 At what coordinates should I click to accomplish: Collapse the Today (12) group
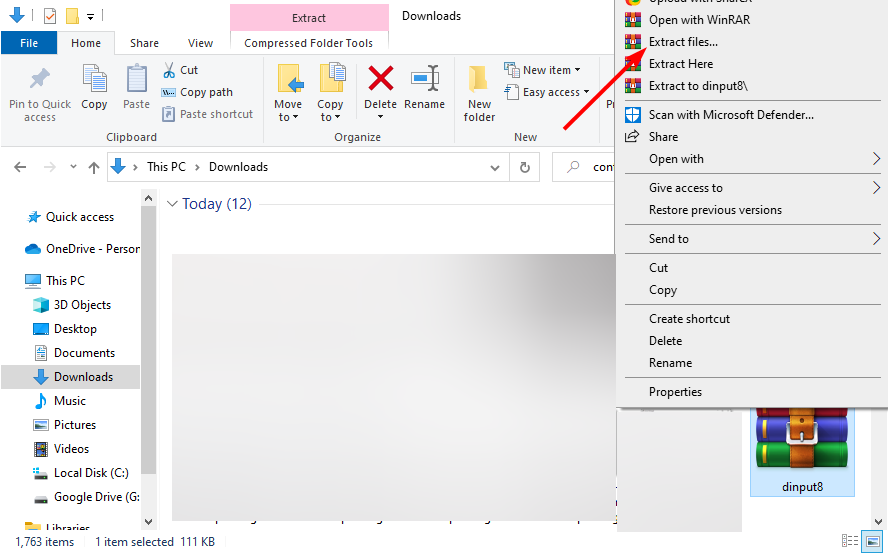[172, 204]
